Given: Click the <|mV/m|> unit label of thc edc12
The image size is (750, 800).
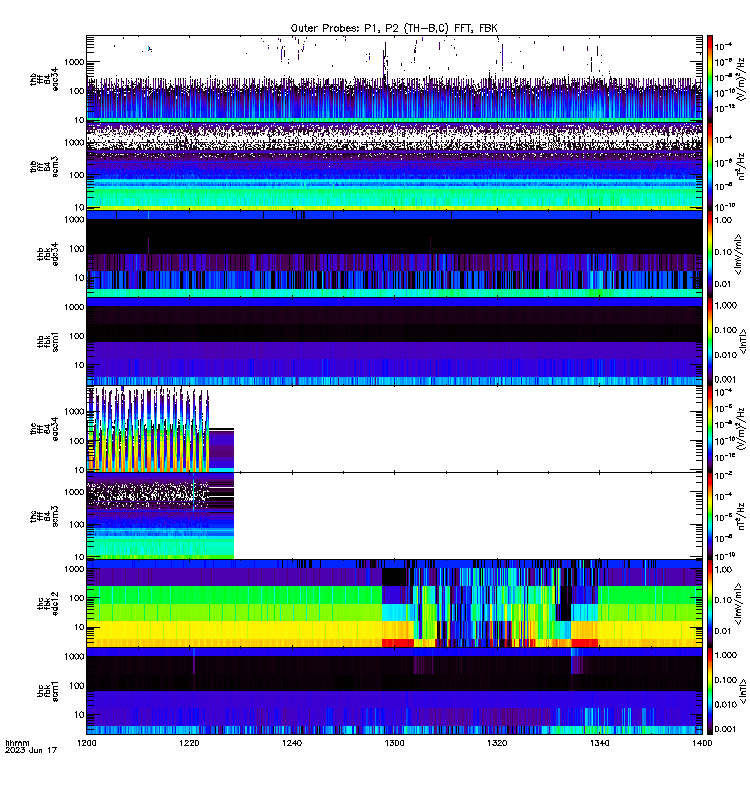Looking at the screenshot, I should [x=738, y=604].
